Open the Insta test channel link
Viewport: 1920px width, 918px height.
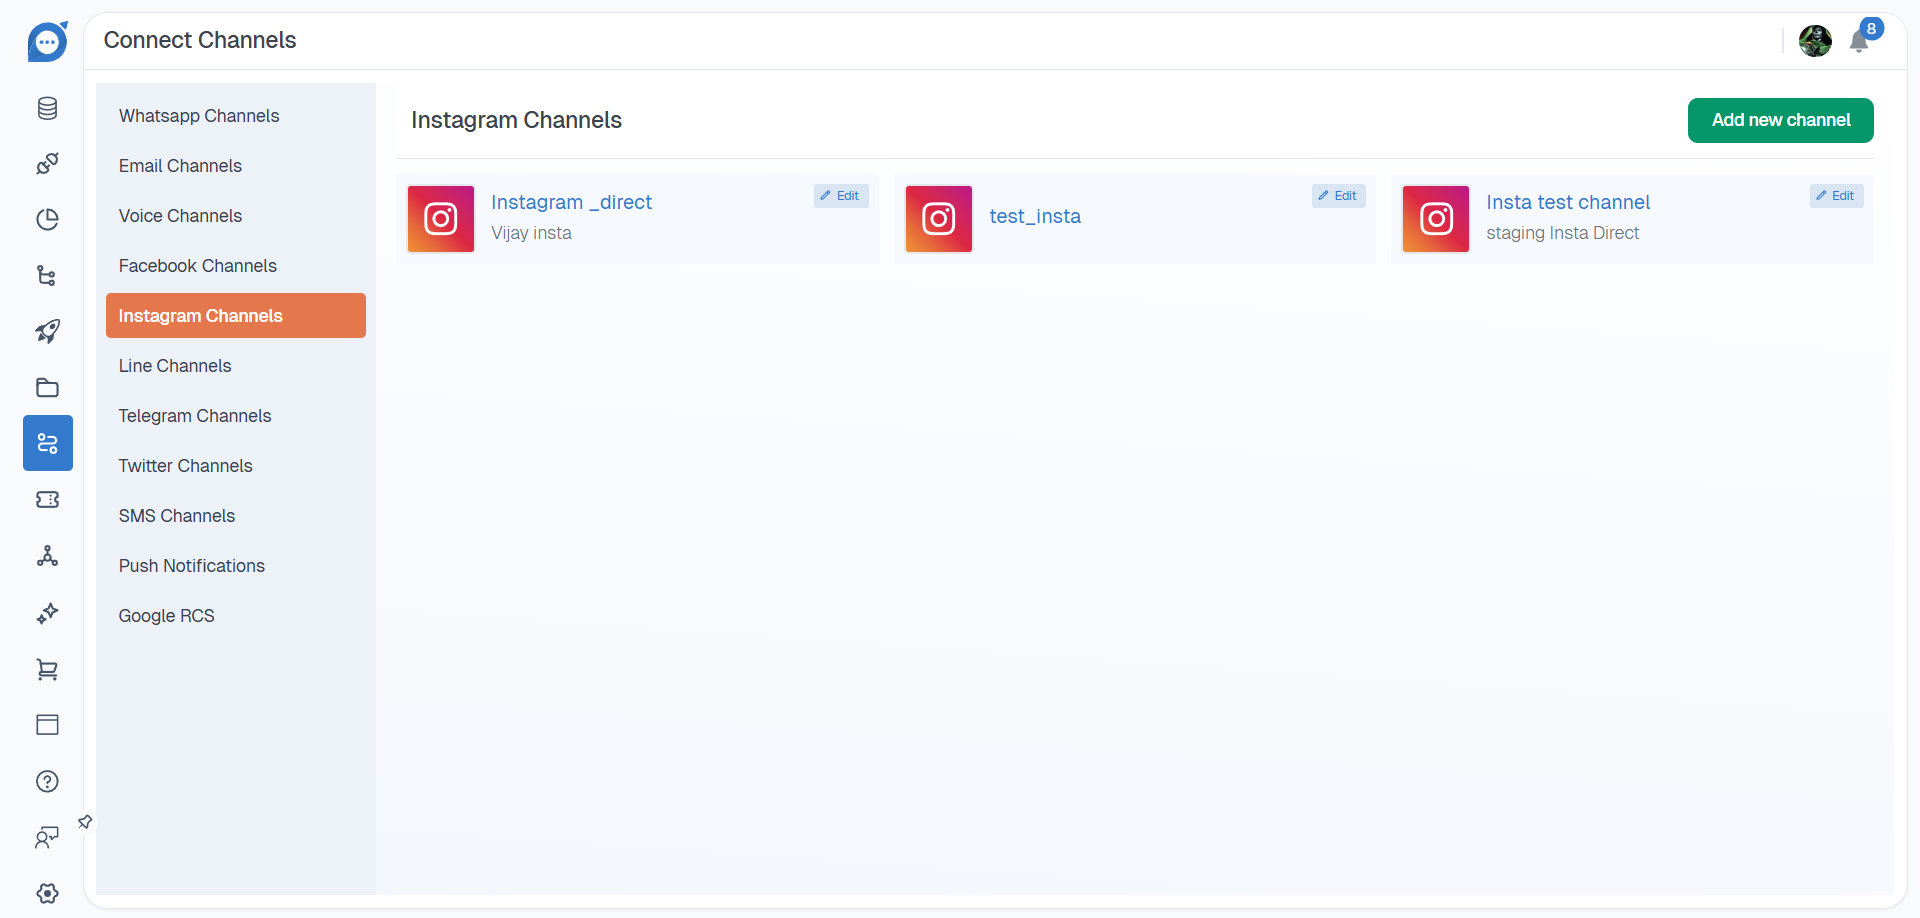[x=1568, y=202]
